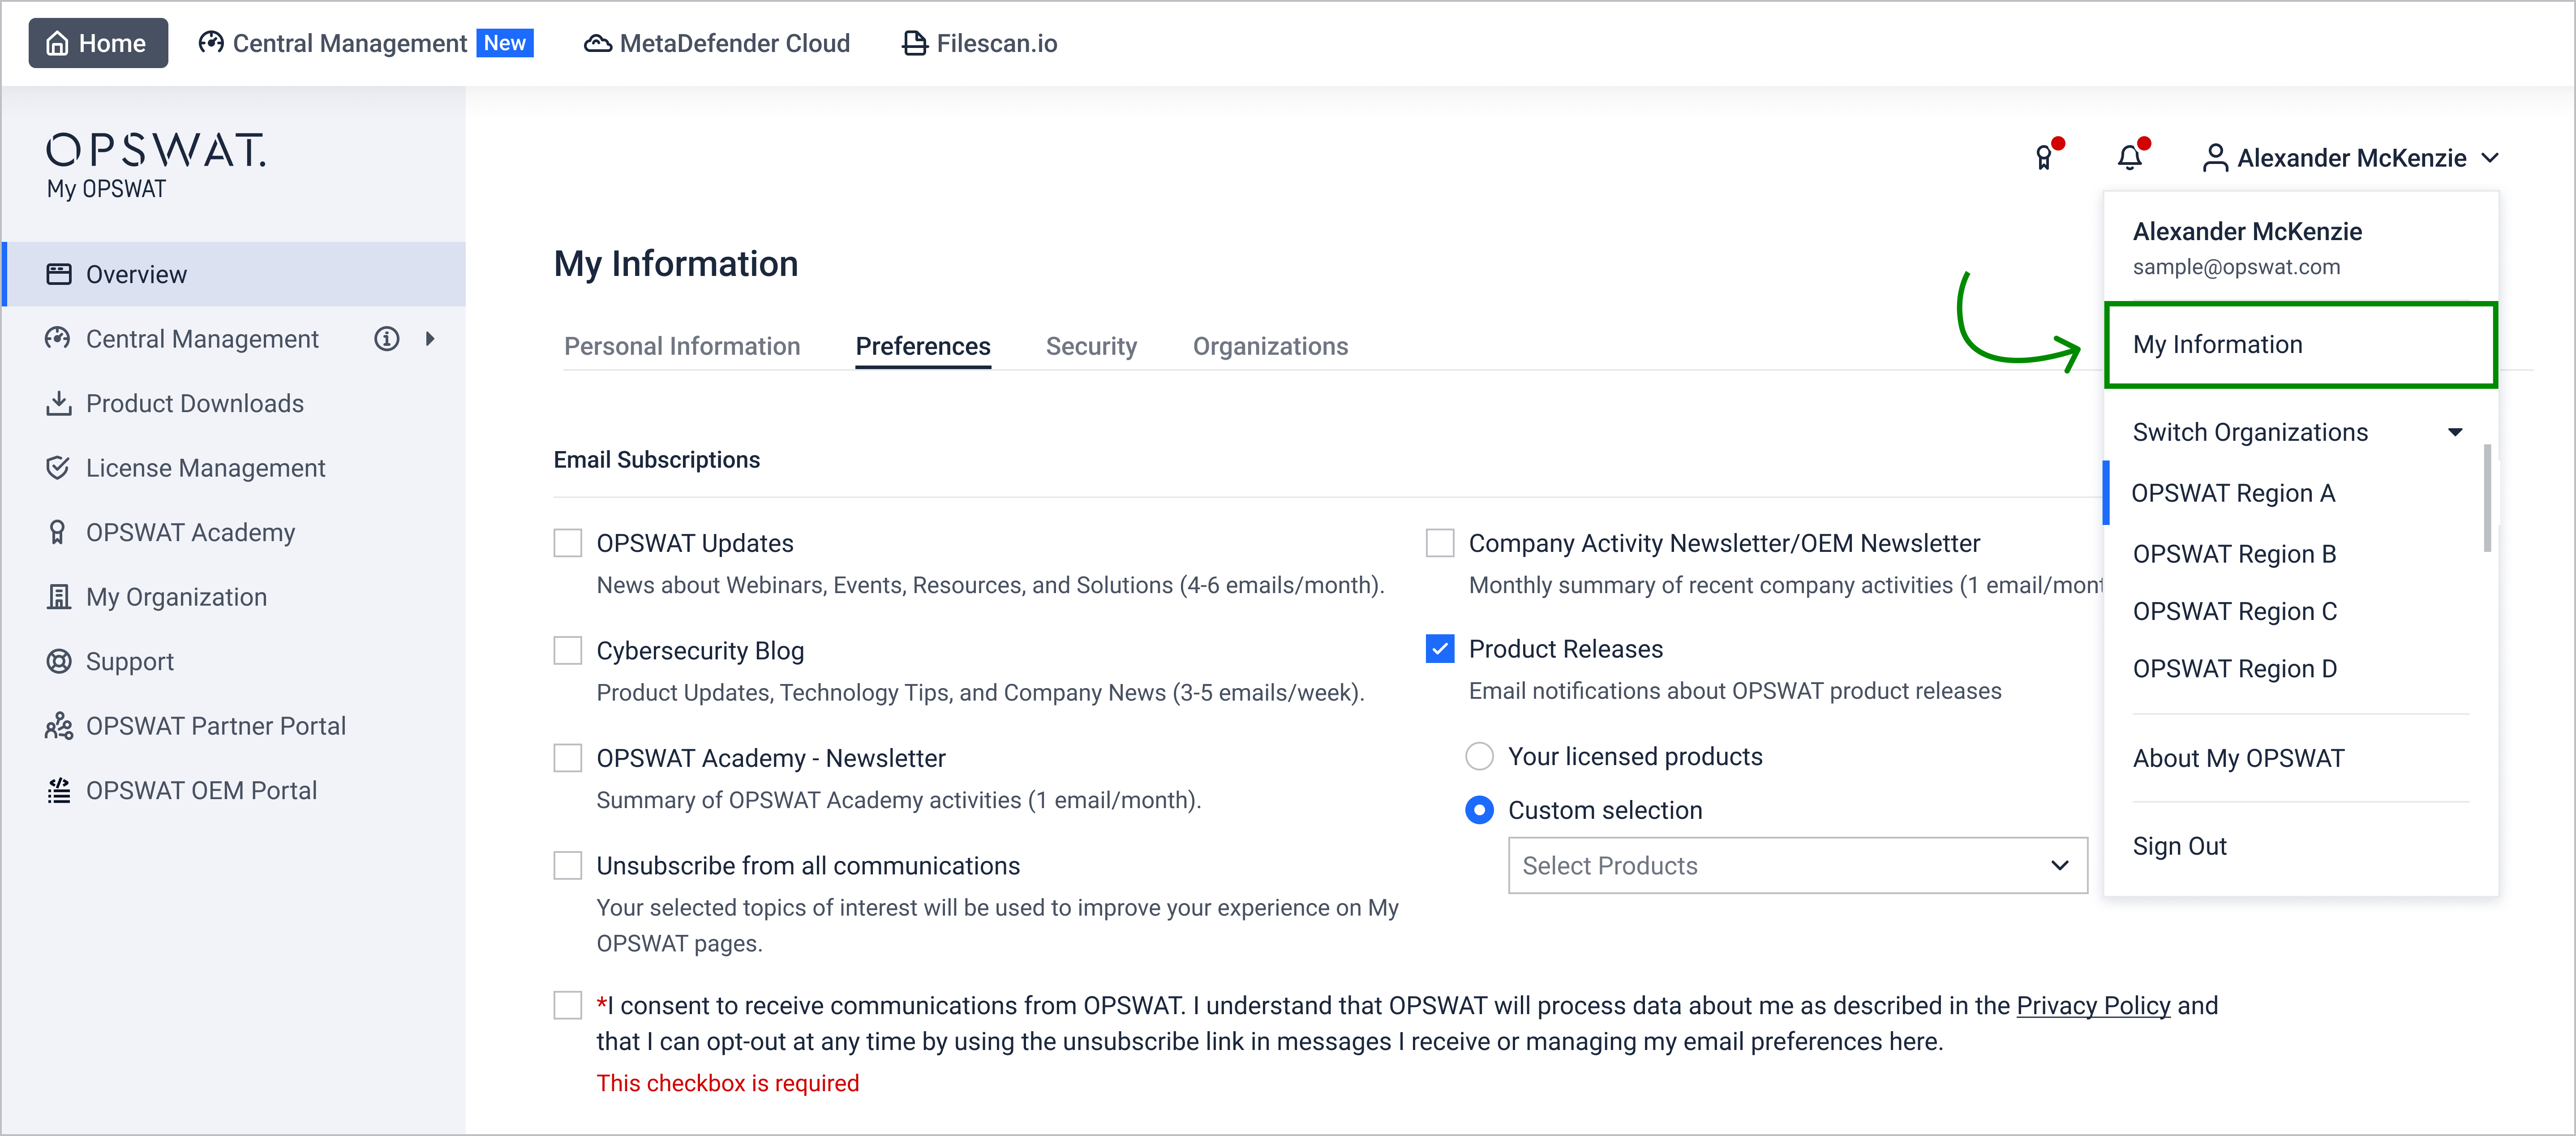Open the Select Products dropdown
Viewport: 2576px width, 1136px height.
pyautogui.click(x=1797, y=865)
